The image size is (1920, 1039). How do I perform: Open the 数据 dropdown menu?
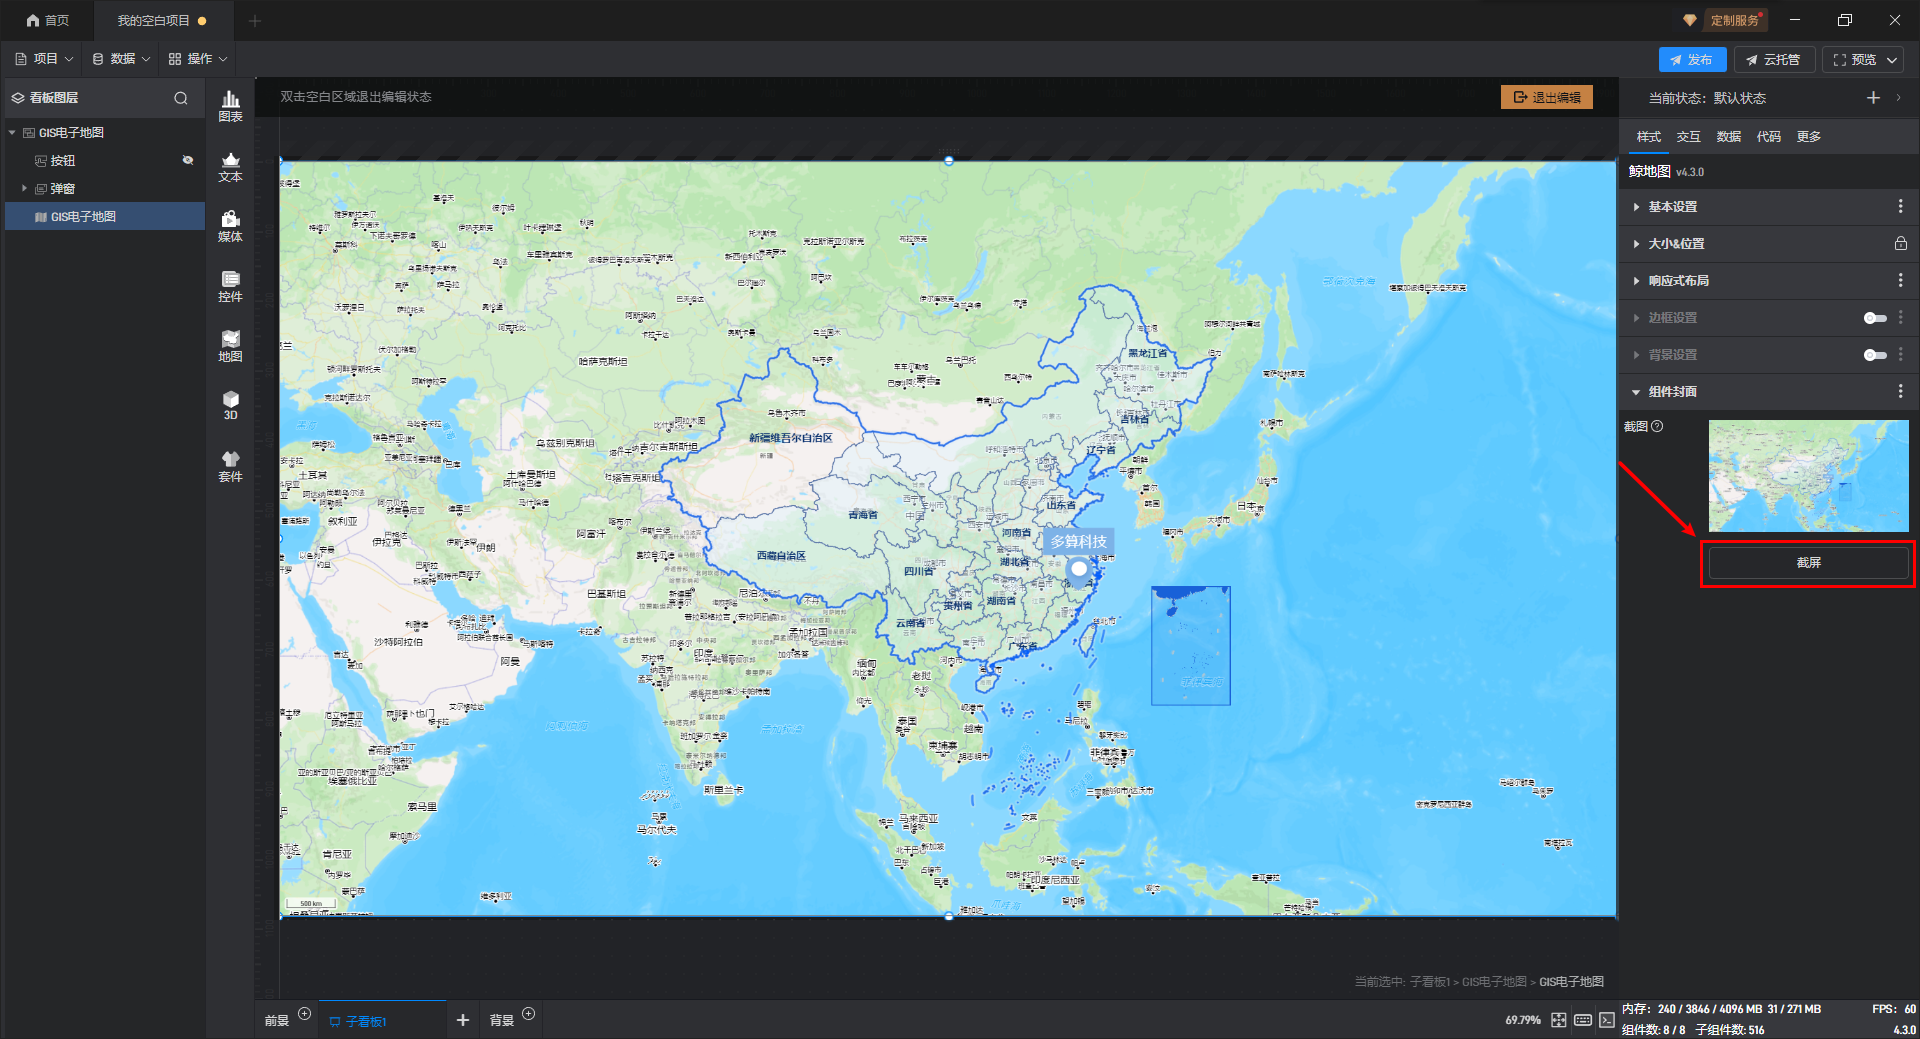(x=121, y=59)
